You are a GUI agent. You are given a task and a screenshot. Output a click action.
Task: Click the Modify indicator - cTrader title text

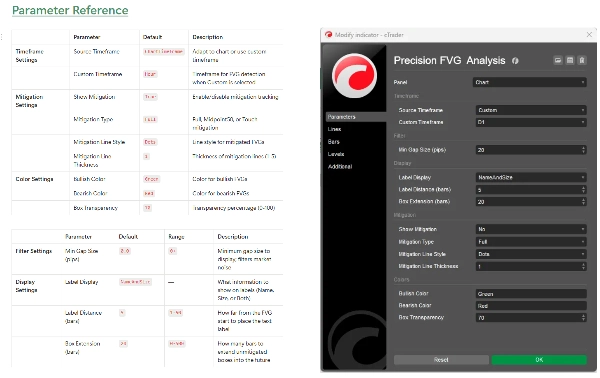(369, 35)
